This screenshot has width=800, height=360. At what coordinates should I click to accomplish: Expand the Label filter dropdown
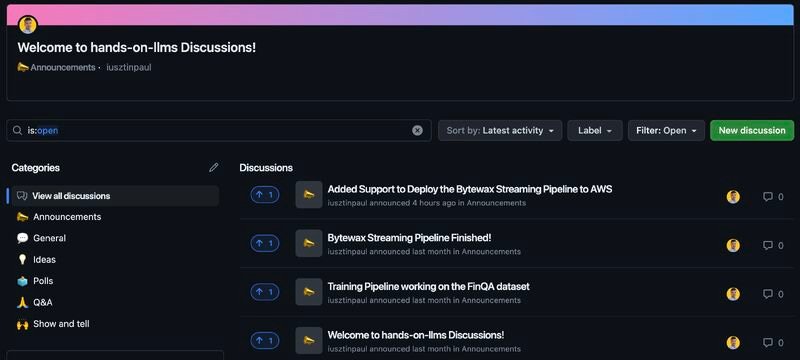595,131
